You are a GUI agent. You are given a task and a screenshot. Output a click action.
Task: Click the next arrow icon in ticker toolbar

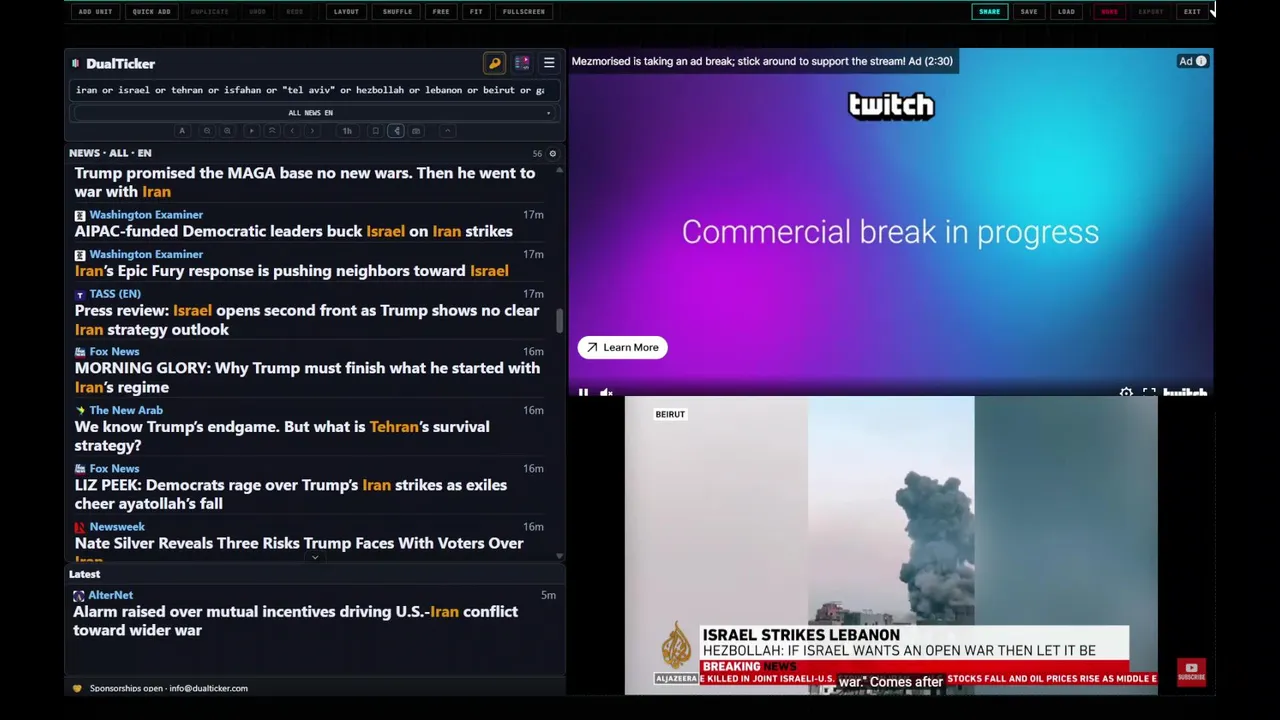point(312,131)
